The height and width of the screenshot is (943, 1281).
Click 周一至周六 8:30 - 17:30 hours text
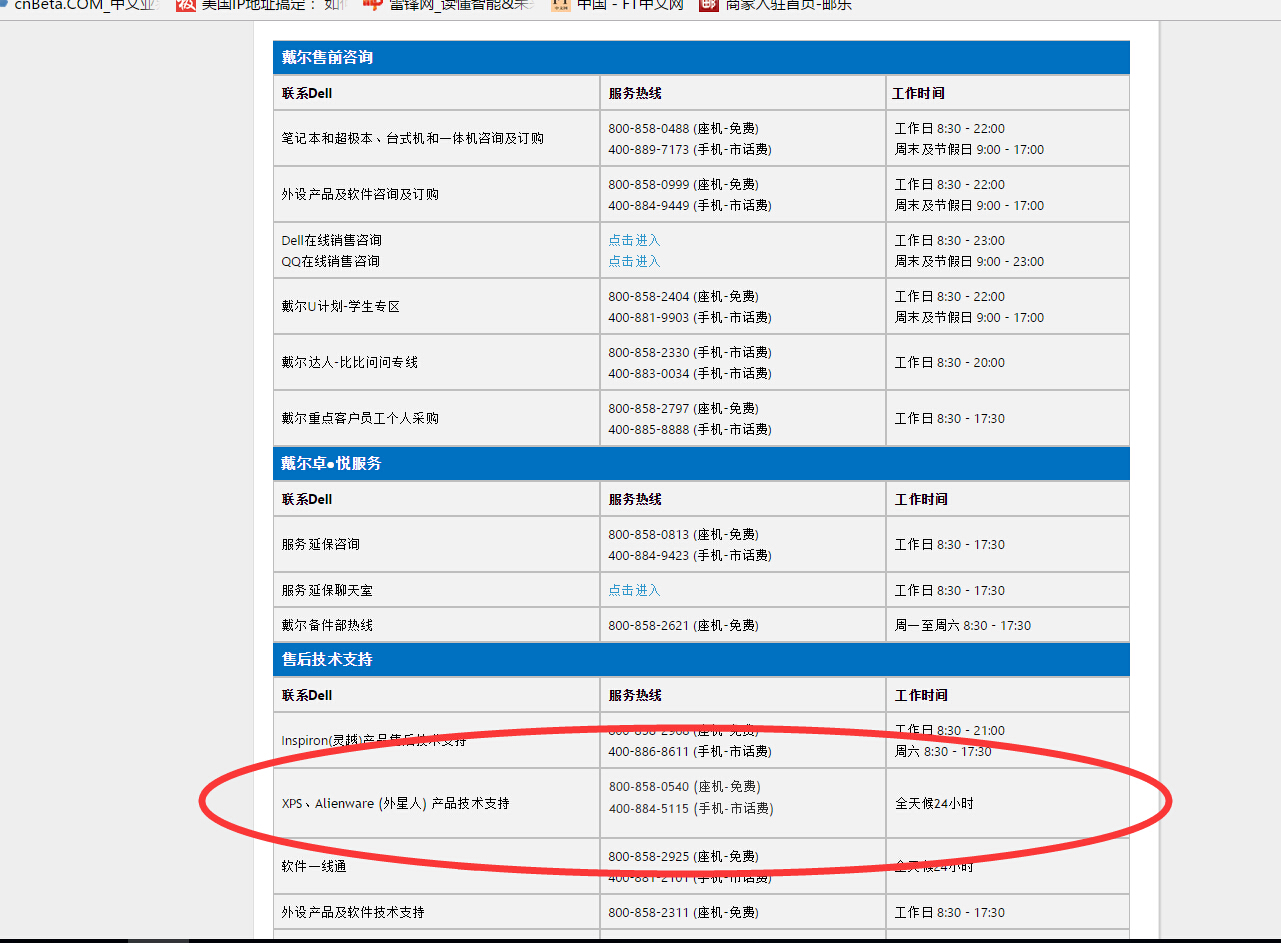[x=963, y=625]
